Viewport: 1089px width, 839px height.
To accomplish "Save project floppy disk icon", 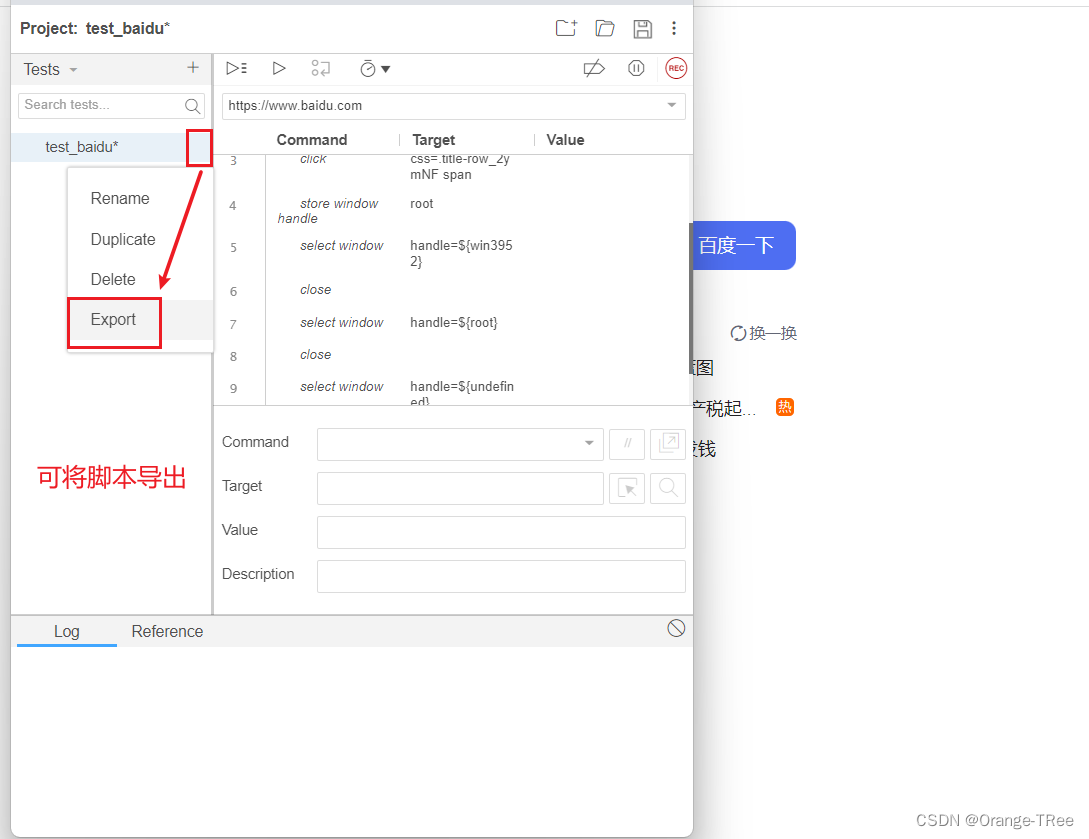I will (x=642, y=28).
